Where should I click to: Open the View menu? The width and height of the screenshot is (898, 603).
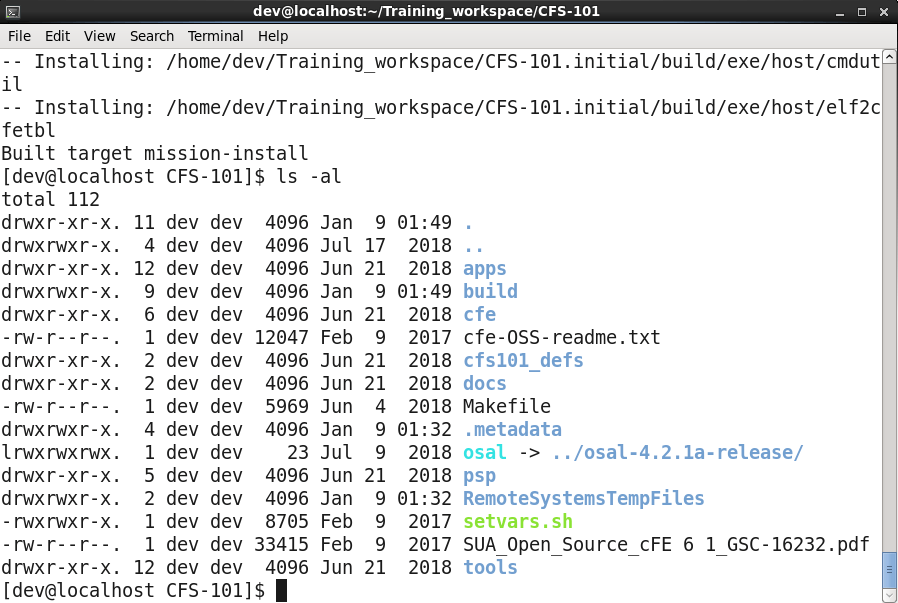tap(99, 36)
